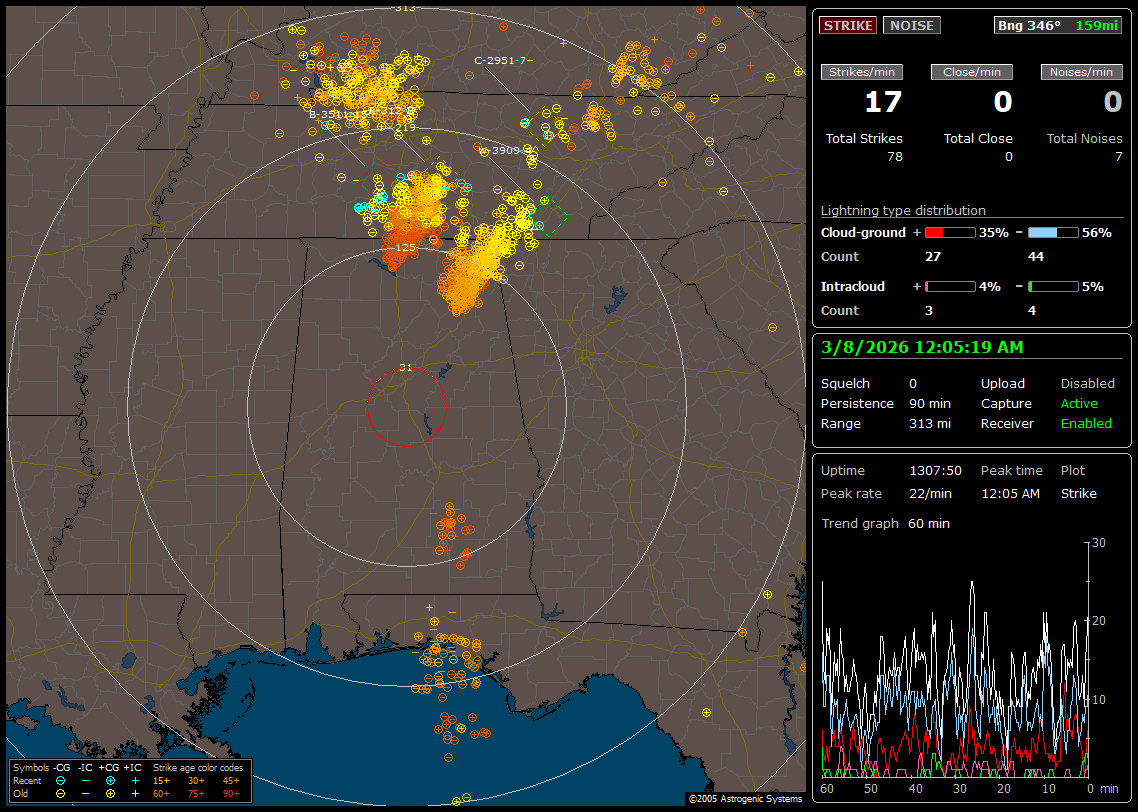
Task: Select the Strikes/min rate button
Action: coord(862,72)
